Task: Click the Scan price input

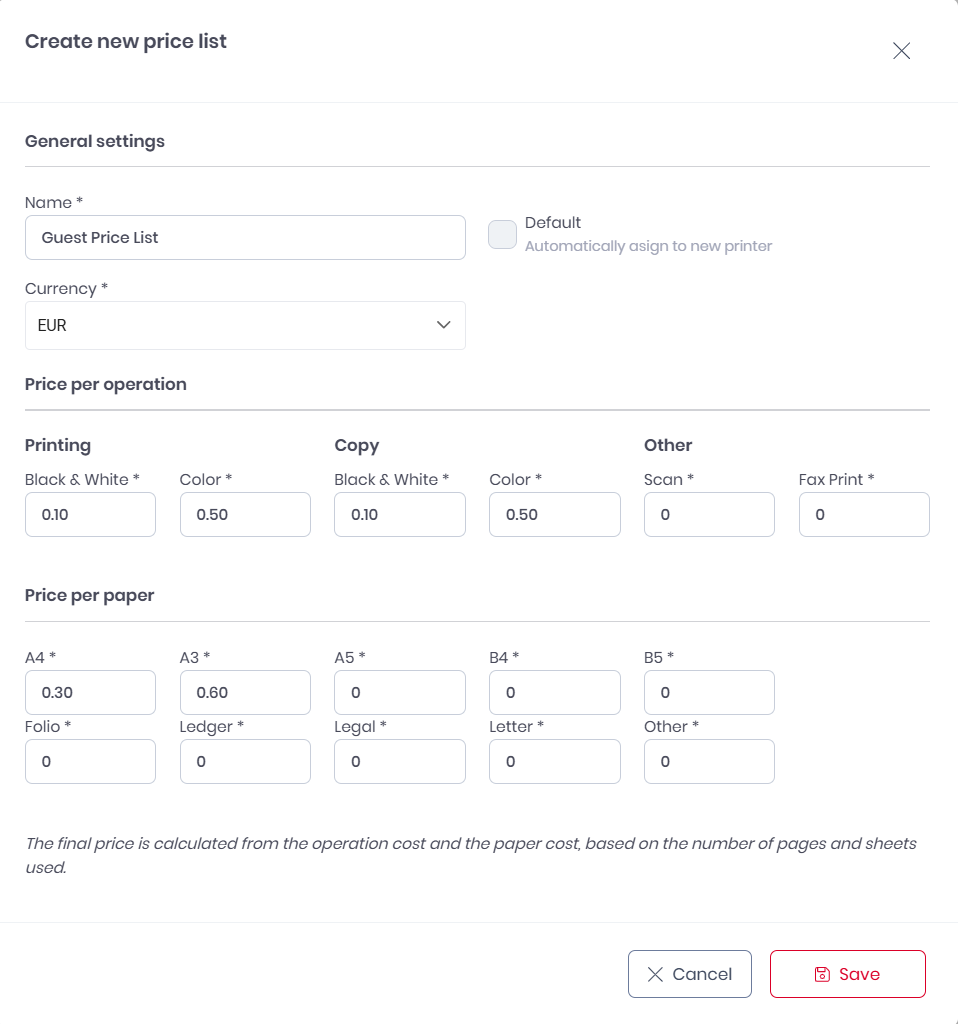Action: coord(709,515)
